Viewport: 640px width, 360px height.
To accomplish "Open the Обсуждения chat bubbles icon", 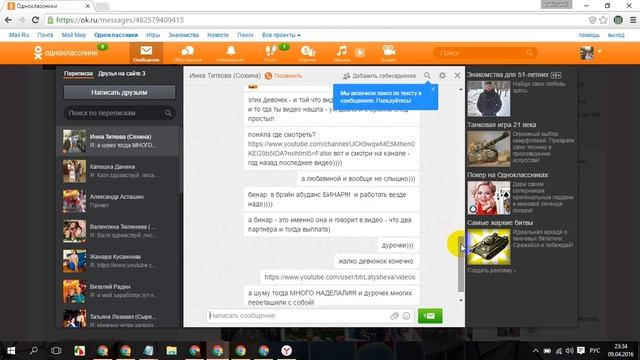I will click(187, 53).
